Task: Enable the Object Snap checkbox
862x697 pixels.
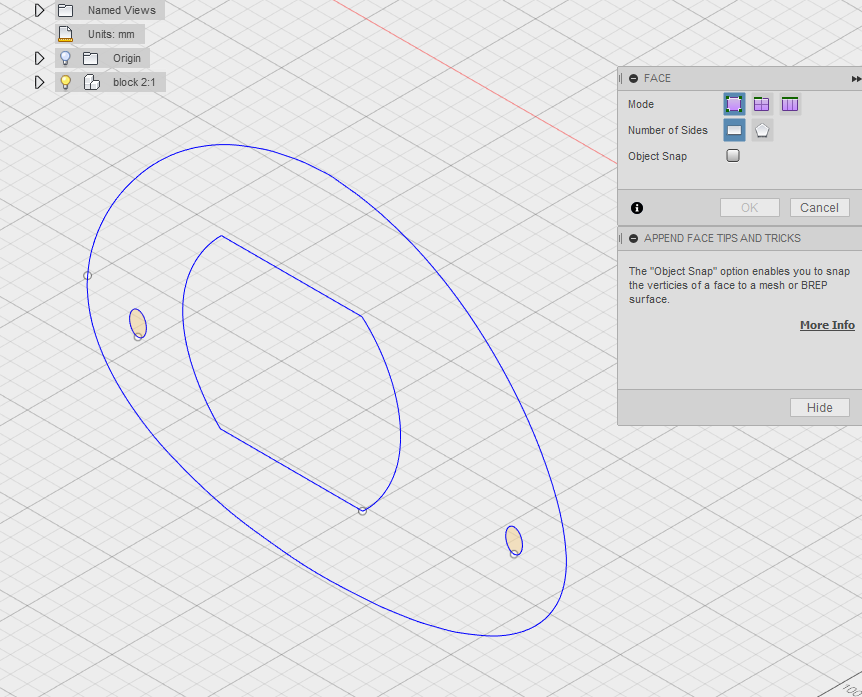Action: (x=733, y=156)
